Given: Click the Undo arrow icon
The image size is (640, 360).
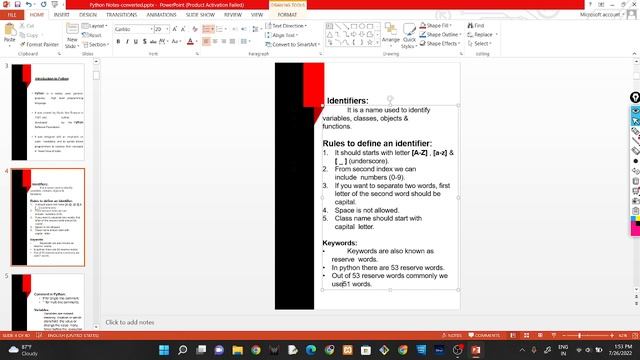Looking at the screenshot, I should point(29,4).
